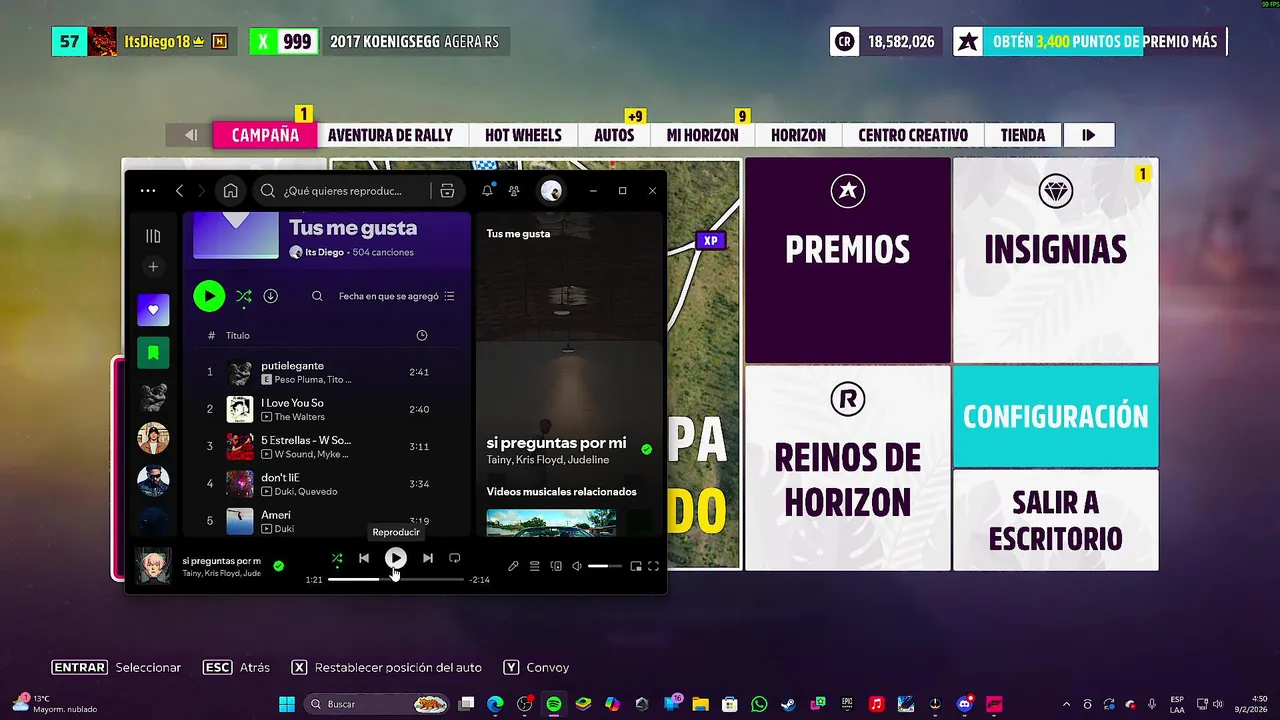The height and width of the screenshot is (720, 1280).
Task: Switch to HOT WHEELS tab
Action: [523, 135]
